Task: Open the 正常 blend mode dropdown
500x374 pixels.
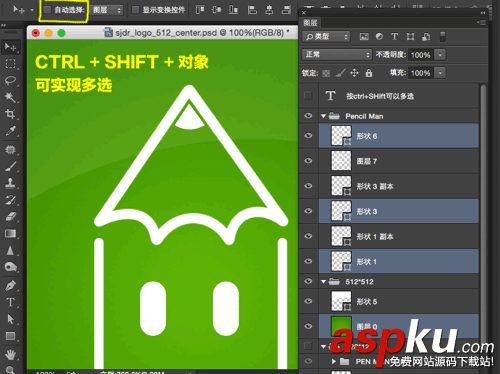Action: [337, 54]
